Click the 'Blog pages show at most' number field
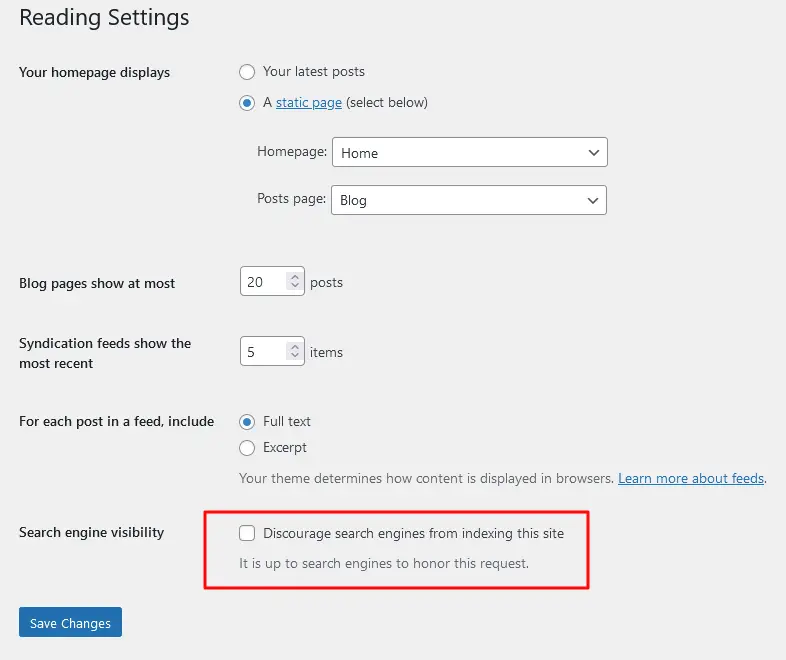 (262, 282)
